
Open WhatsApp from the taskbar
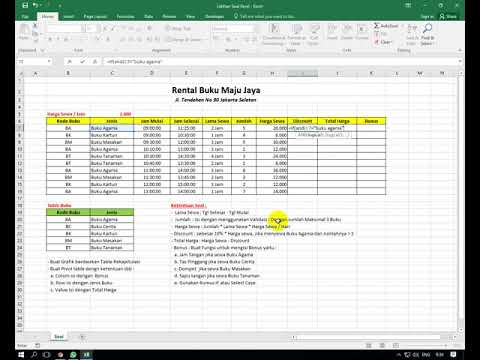click(73, 355)
